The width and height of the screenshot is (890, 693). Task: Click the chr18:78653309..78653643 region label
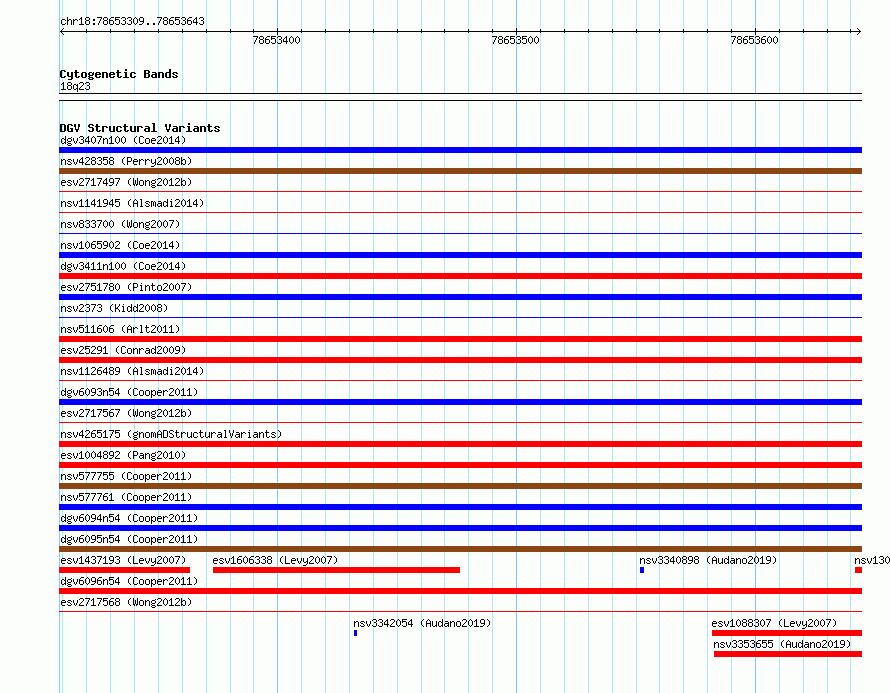132,21
